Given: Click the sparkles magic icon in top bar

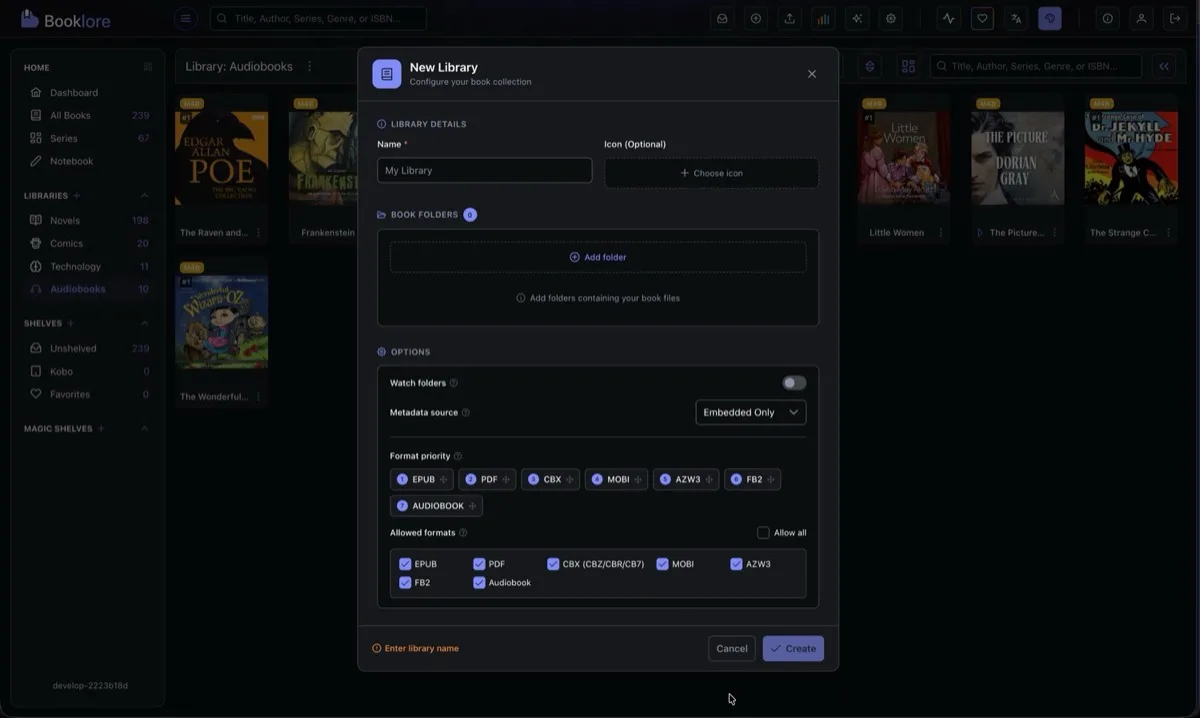Looking at the screenshot, I should [857, 18].
